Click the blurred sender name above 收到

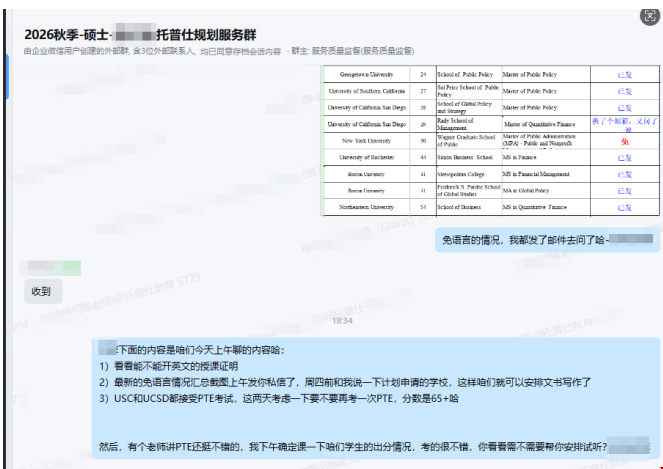tap(55, 268)
